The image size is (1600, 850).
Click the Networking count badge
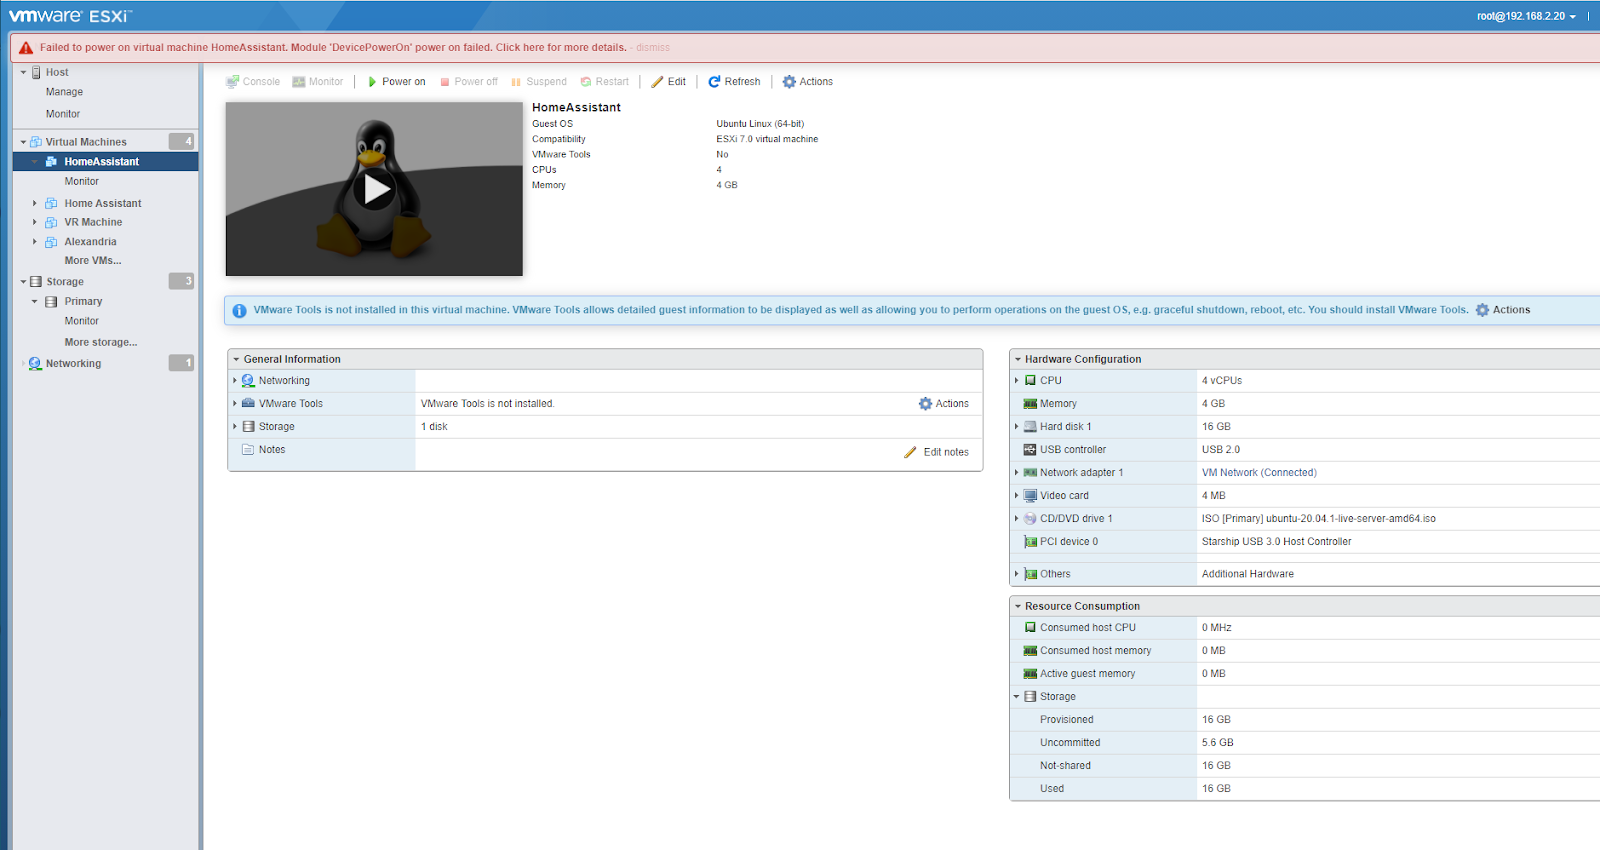click(181, 364)
